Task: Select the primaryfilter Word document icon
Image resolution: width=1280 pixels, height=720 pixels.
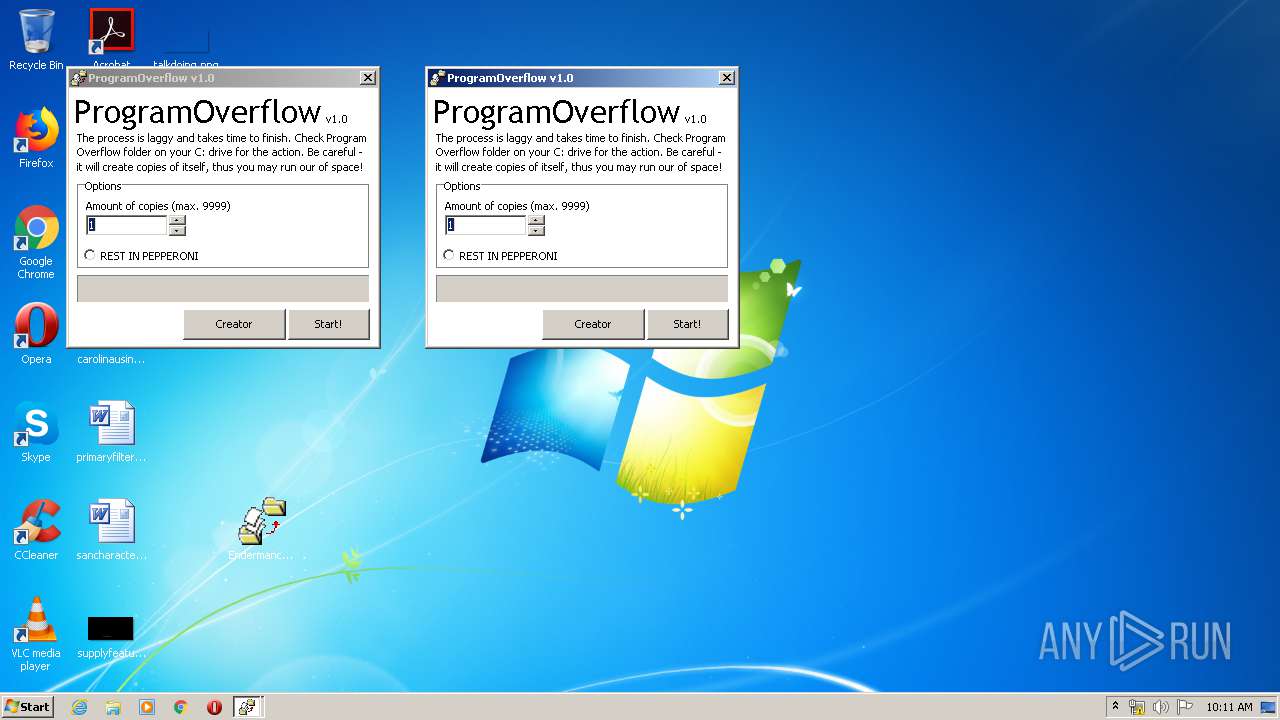Action: pyautogui.click(x=111, y=432)
